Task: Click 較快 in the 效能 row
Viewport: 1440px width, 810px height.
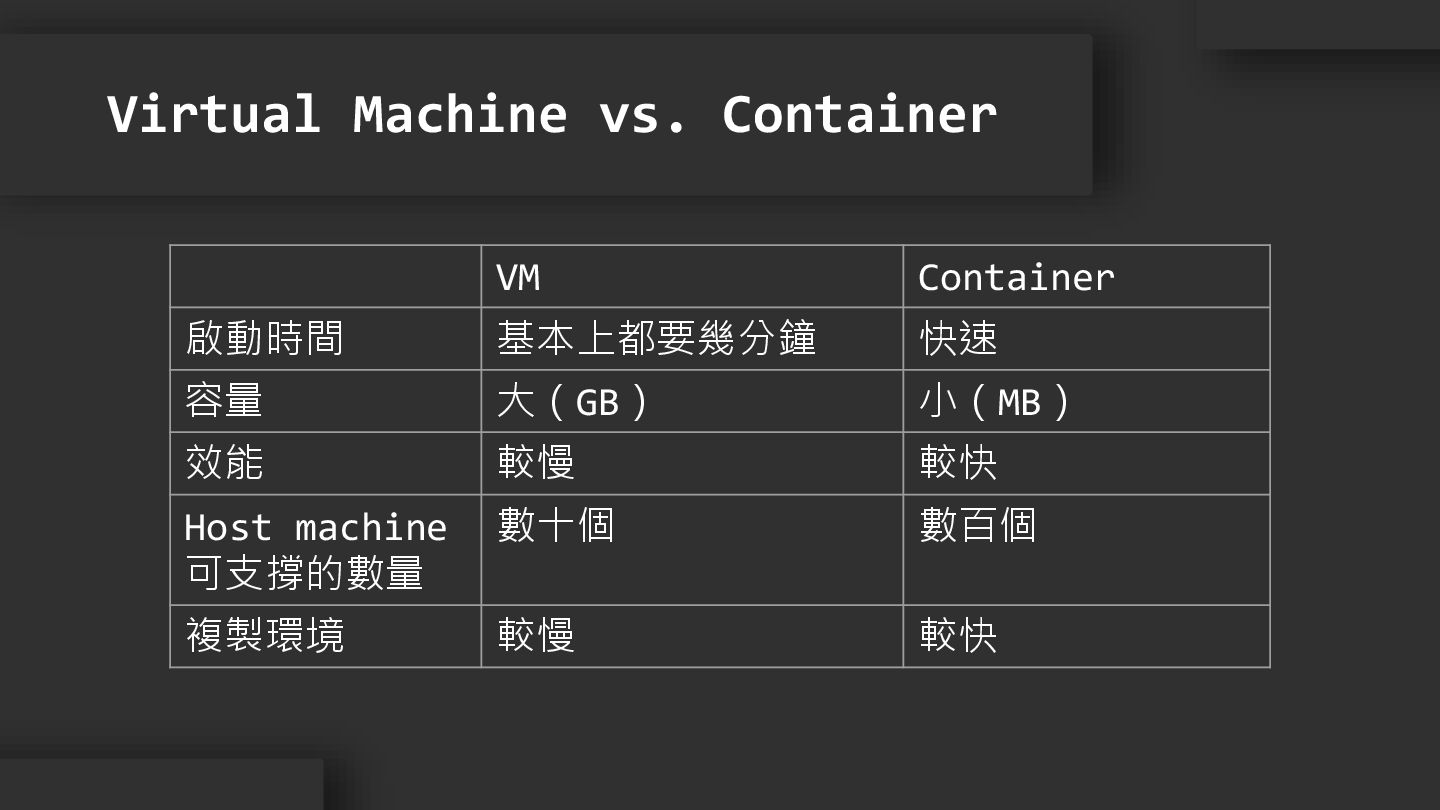Action: (x=959, y=463)
